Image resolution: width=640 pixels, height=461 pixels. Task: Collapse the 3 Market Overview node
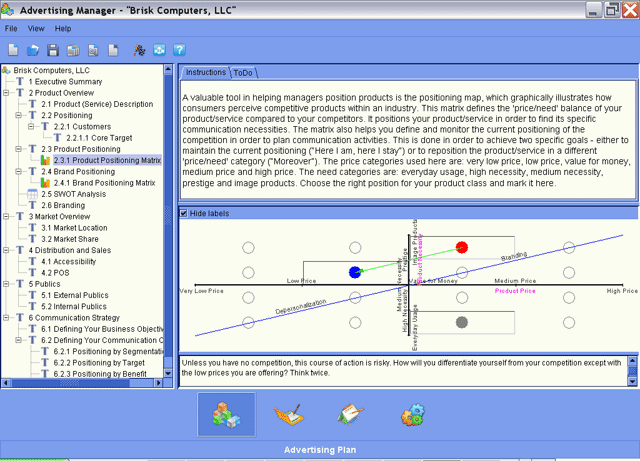[x=6, y=216]
